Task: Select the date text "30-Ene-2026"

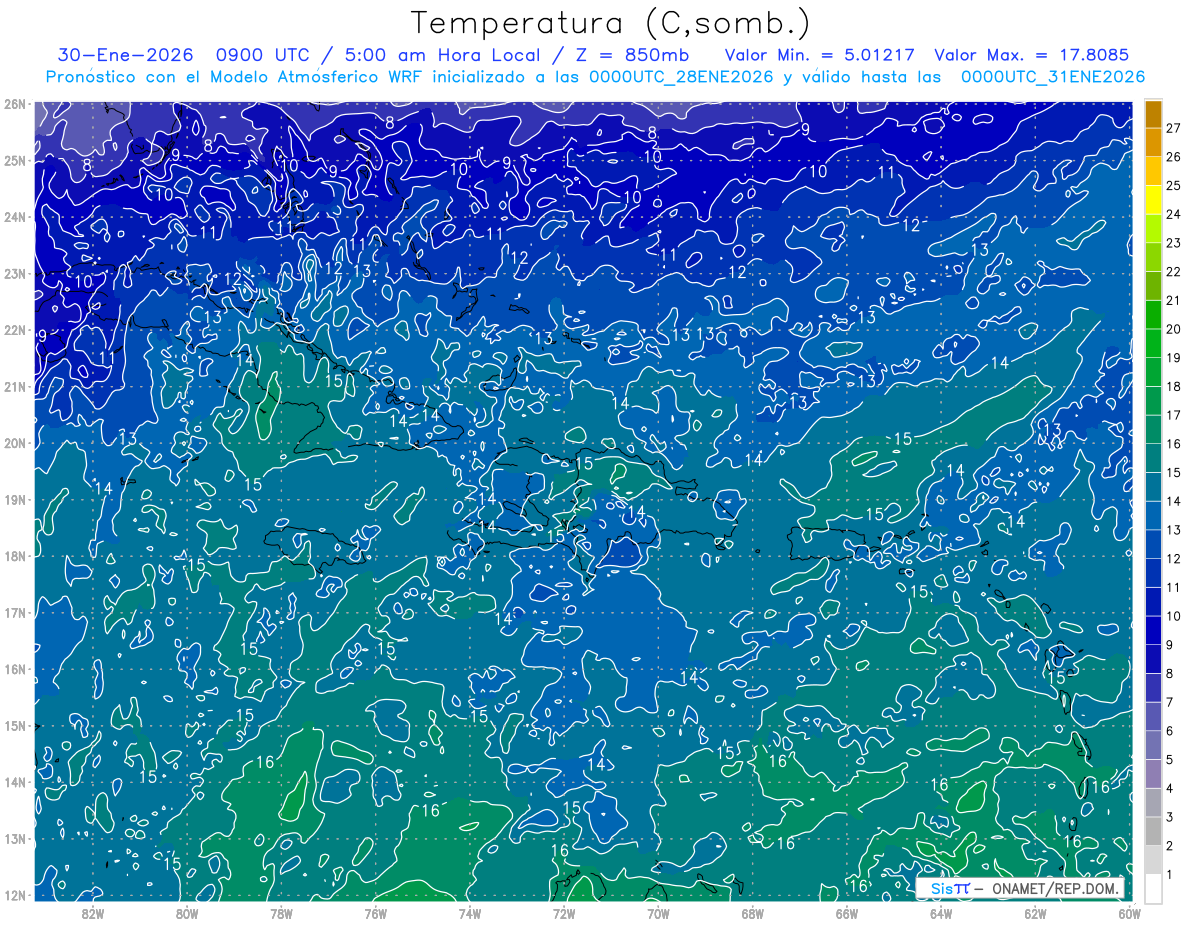Action: (125, 55)
